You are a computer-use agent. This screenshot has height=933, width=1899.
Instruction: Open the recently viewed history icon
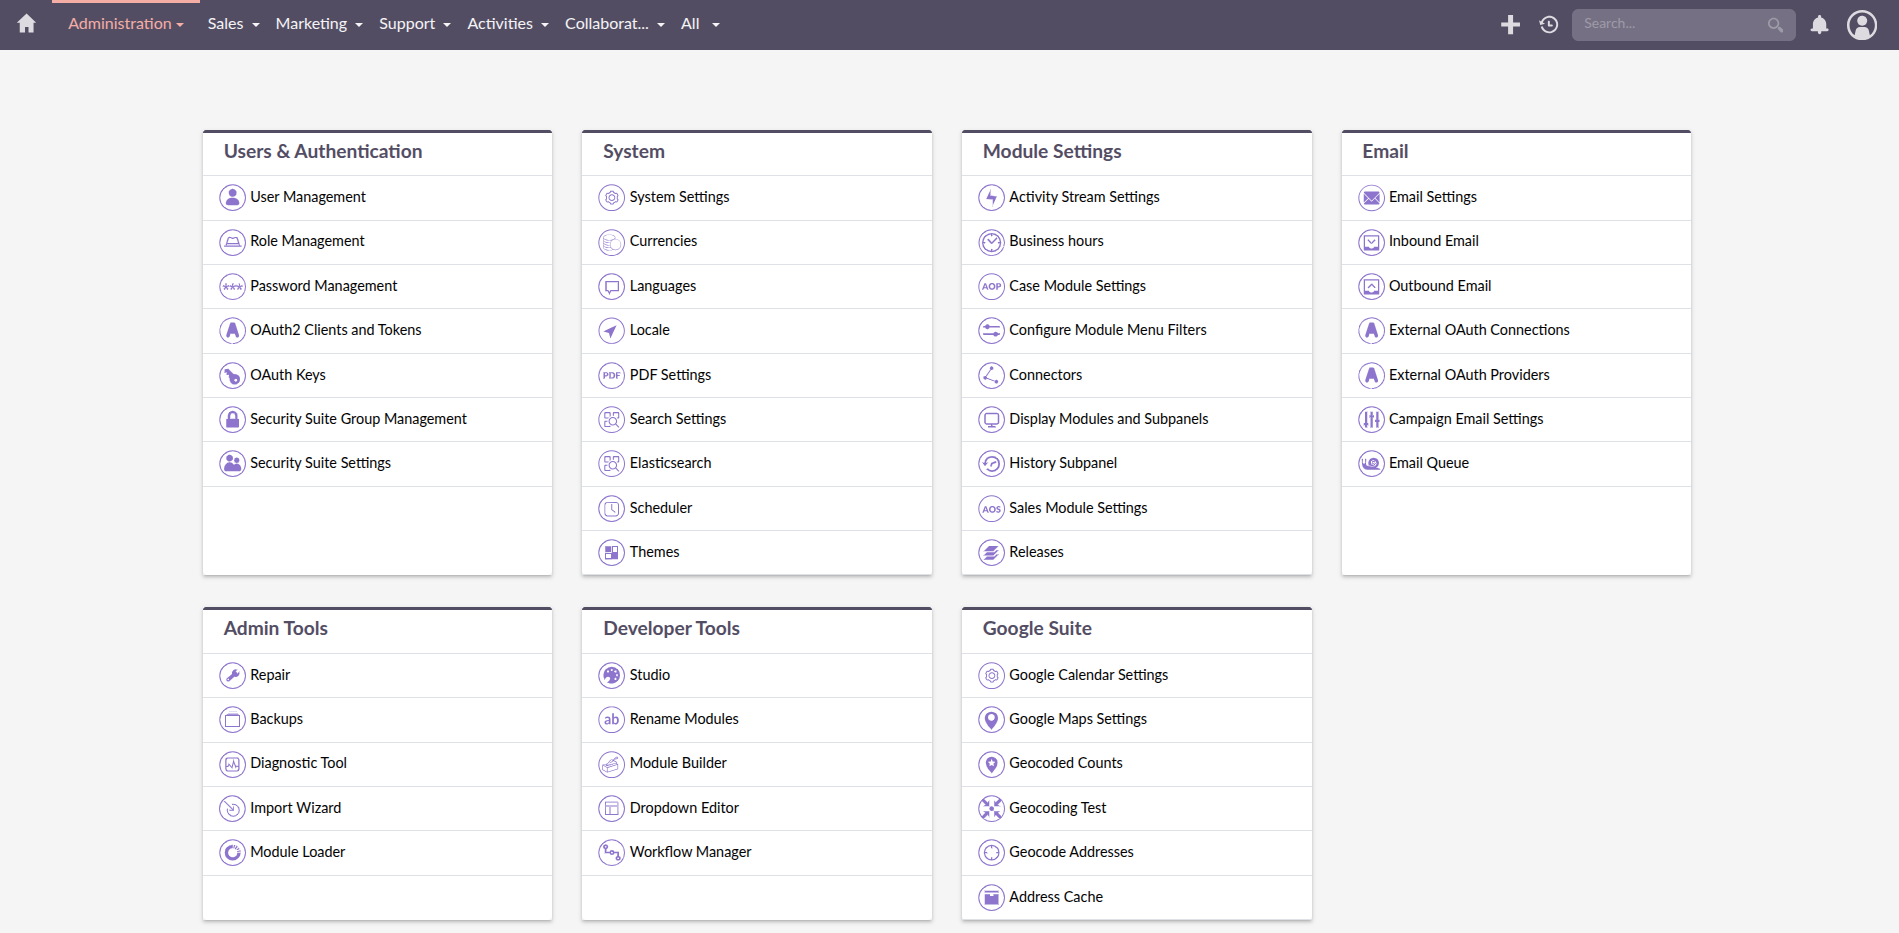tap(1548, 24)
